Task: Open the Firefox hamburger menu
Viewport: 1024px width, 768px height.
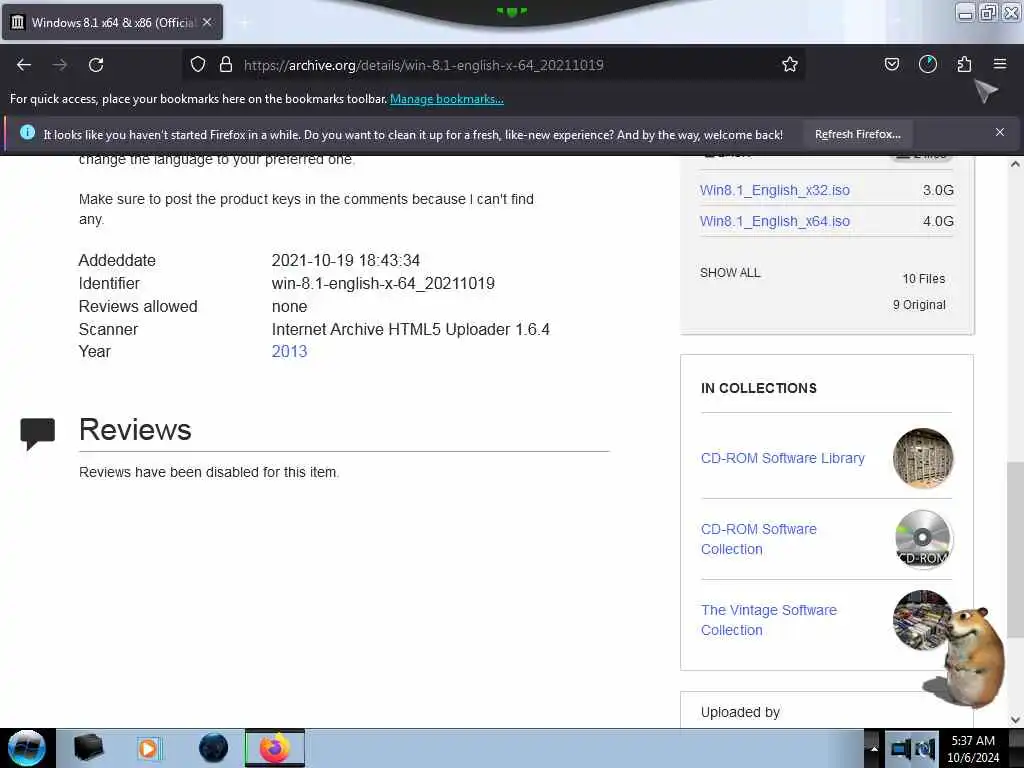Action: click(x=1000, y=64)
